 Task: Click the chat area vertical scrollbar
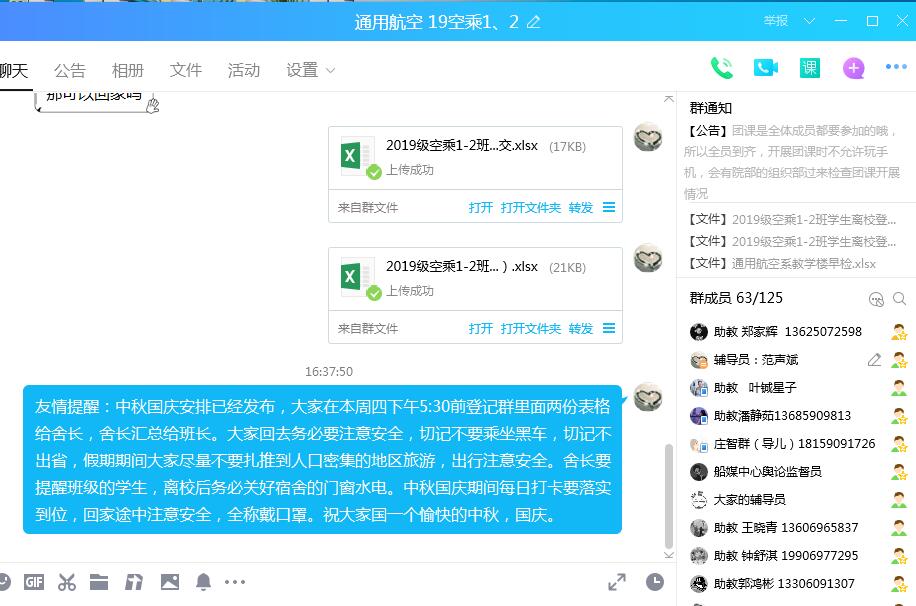point(669,495)
